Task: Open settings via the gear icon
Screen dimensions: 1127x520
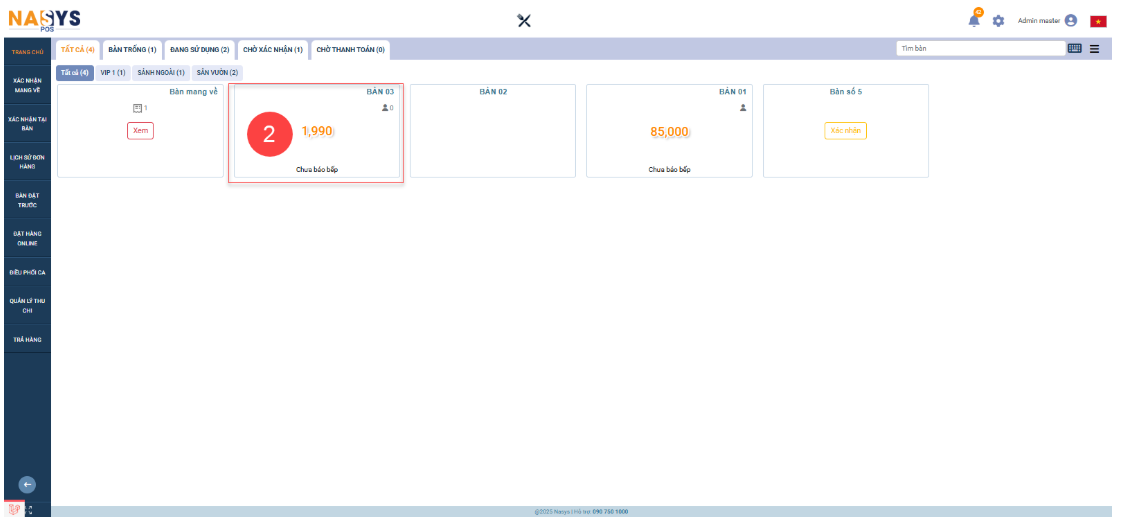Action: coord(997,21)
